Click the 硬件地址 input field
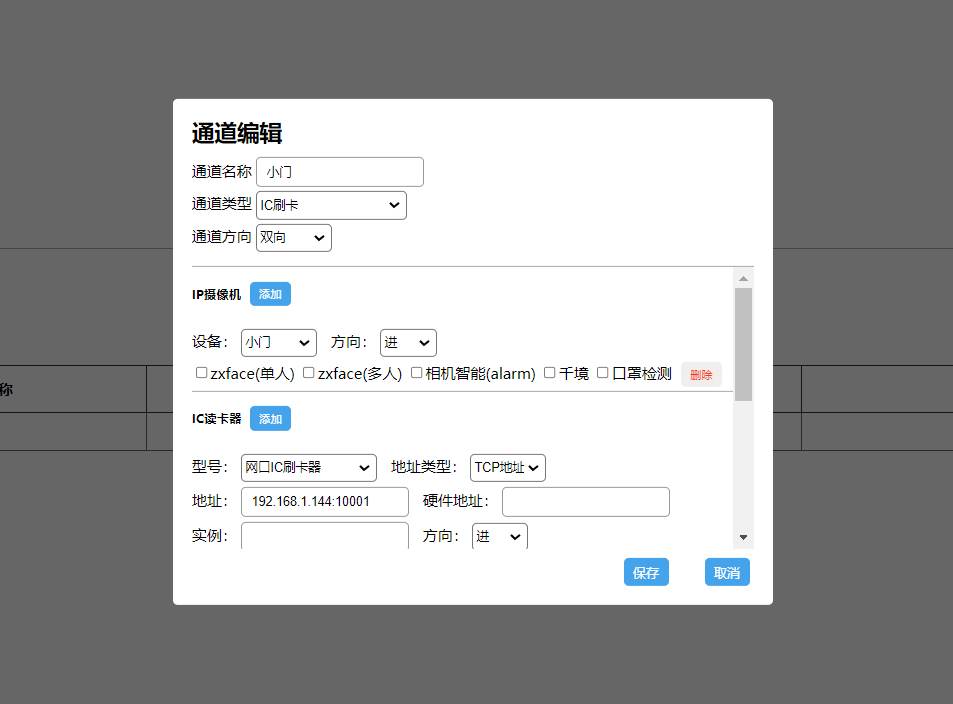The image size is (953, 704). tap(585, 502)
